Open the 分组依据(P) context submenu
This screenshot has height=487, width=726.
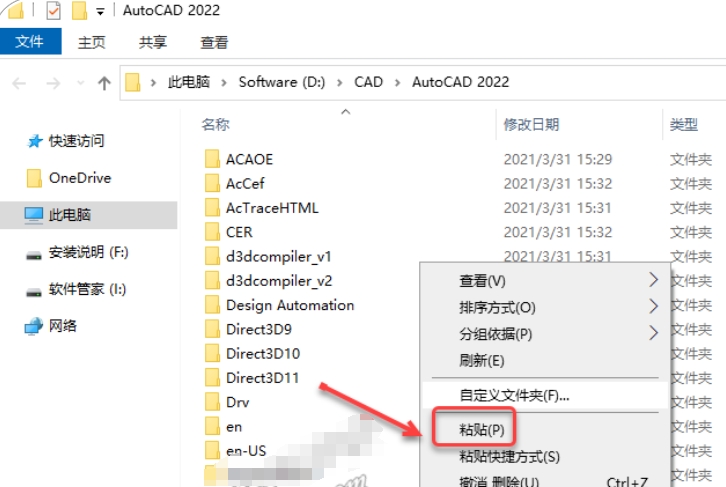545,333
